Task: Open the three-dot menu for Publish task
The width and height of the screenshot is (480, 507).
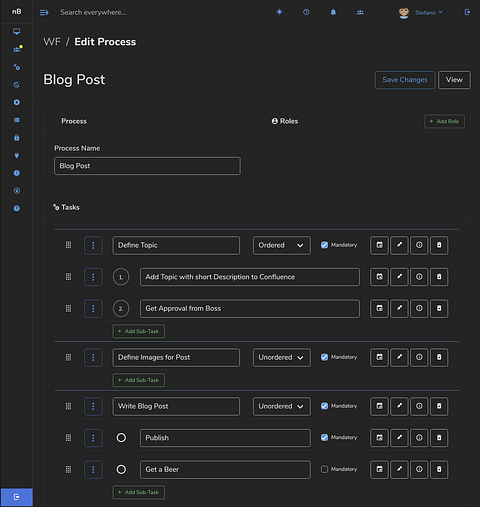Action: pos(93,438)
